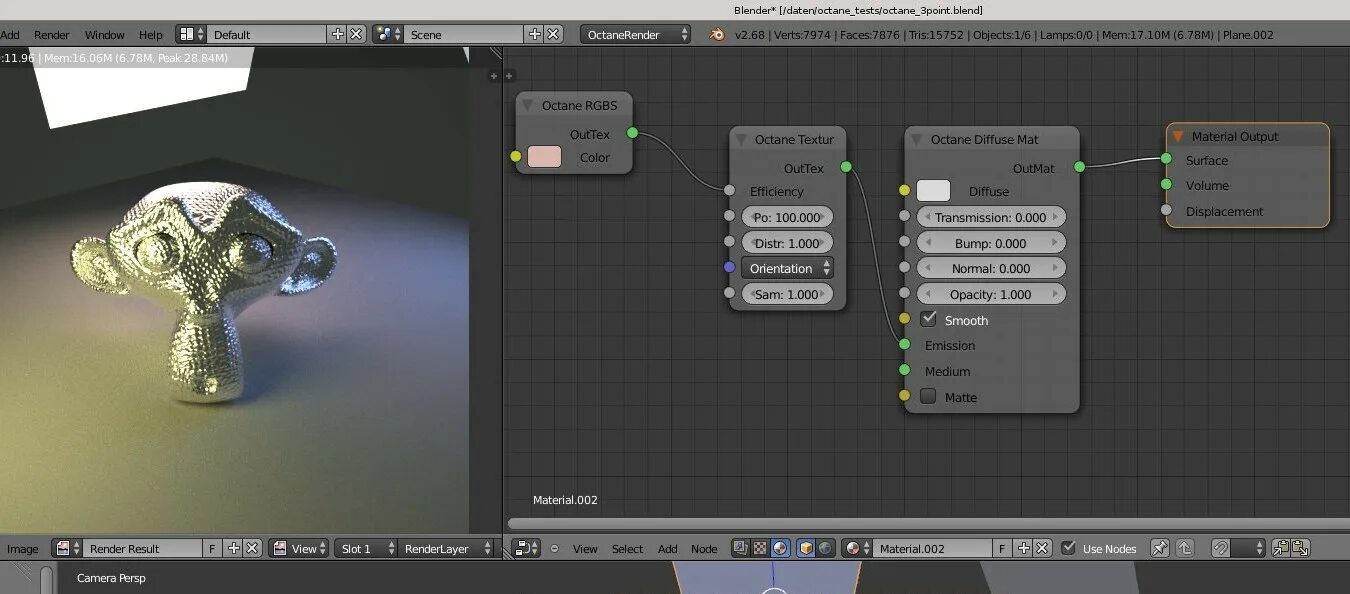Open the Orientation dropdown in Octane Textur
Image resolution: width=1350 pixels, height=594 pixels.
(x=787, y=268)
